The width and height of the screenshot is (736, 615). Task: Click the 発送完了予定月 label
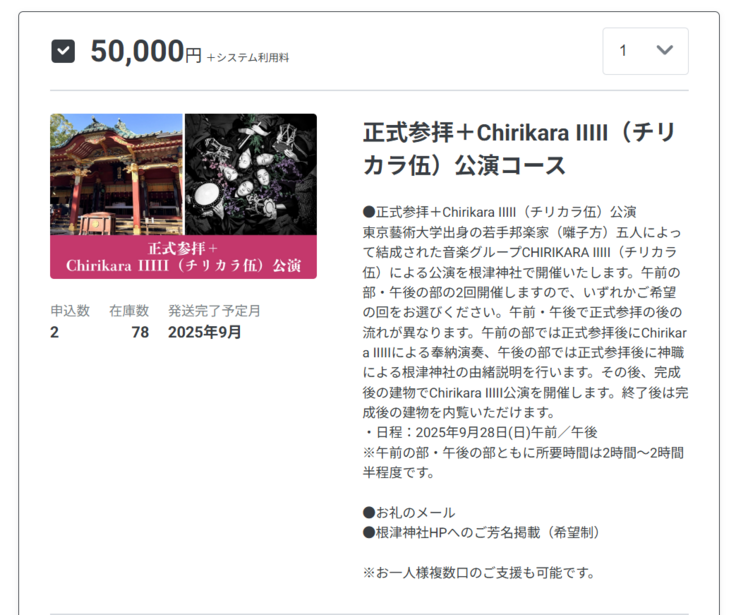pyautogui.click(x=214, y=311)
